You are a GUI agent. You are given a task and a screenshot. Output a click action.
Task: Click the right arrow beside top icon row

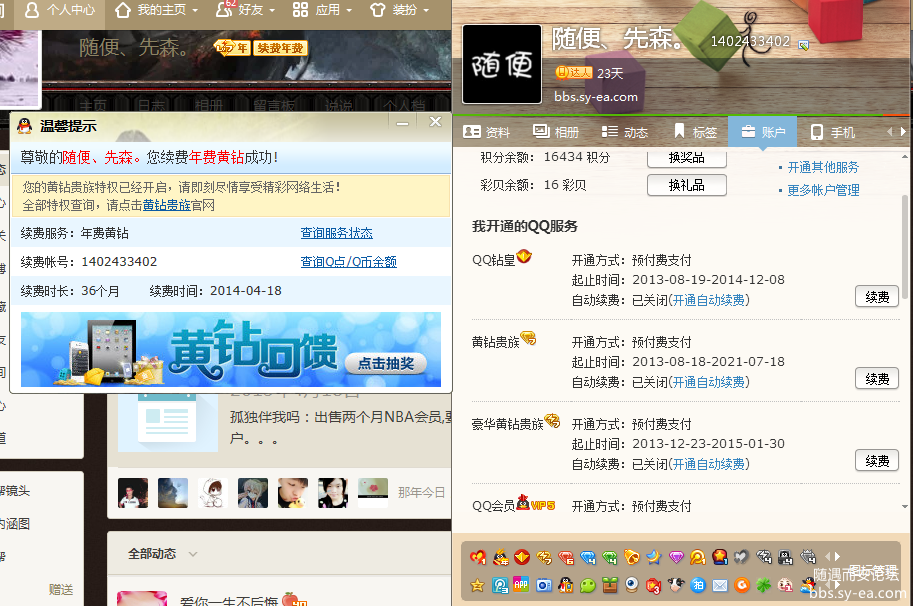(838, 557)
